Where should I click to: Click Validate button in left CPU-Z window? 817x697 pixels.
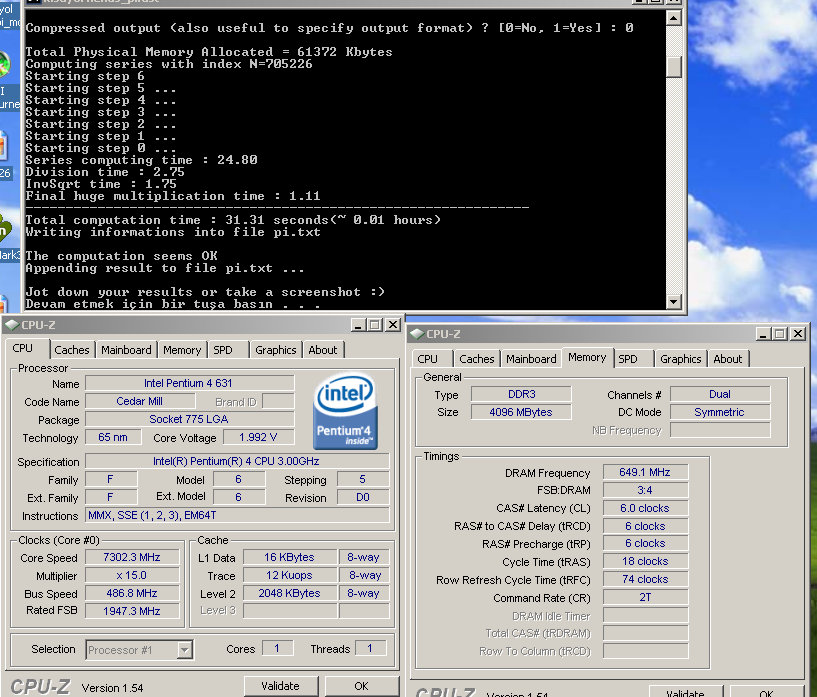pos(280,686)
